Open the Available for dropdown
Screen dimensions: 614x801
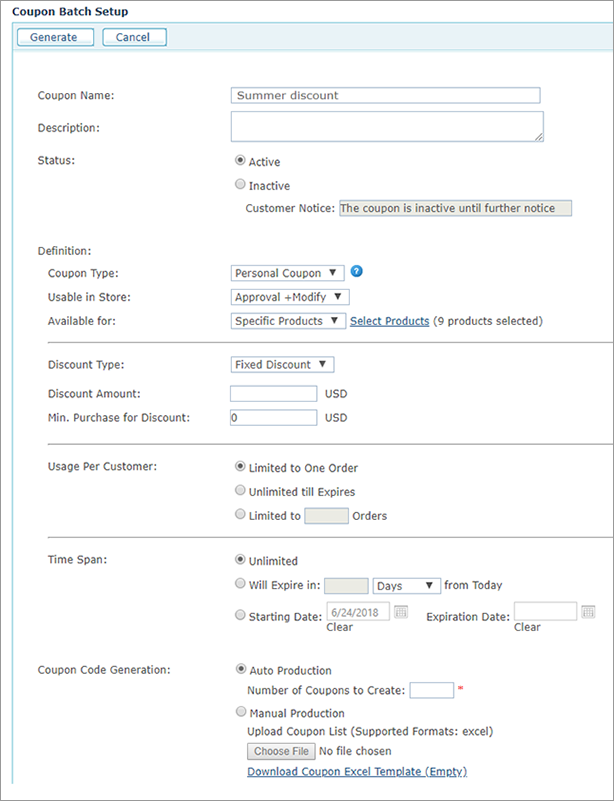coord(288,321)
